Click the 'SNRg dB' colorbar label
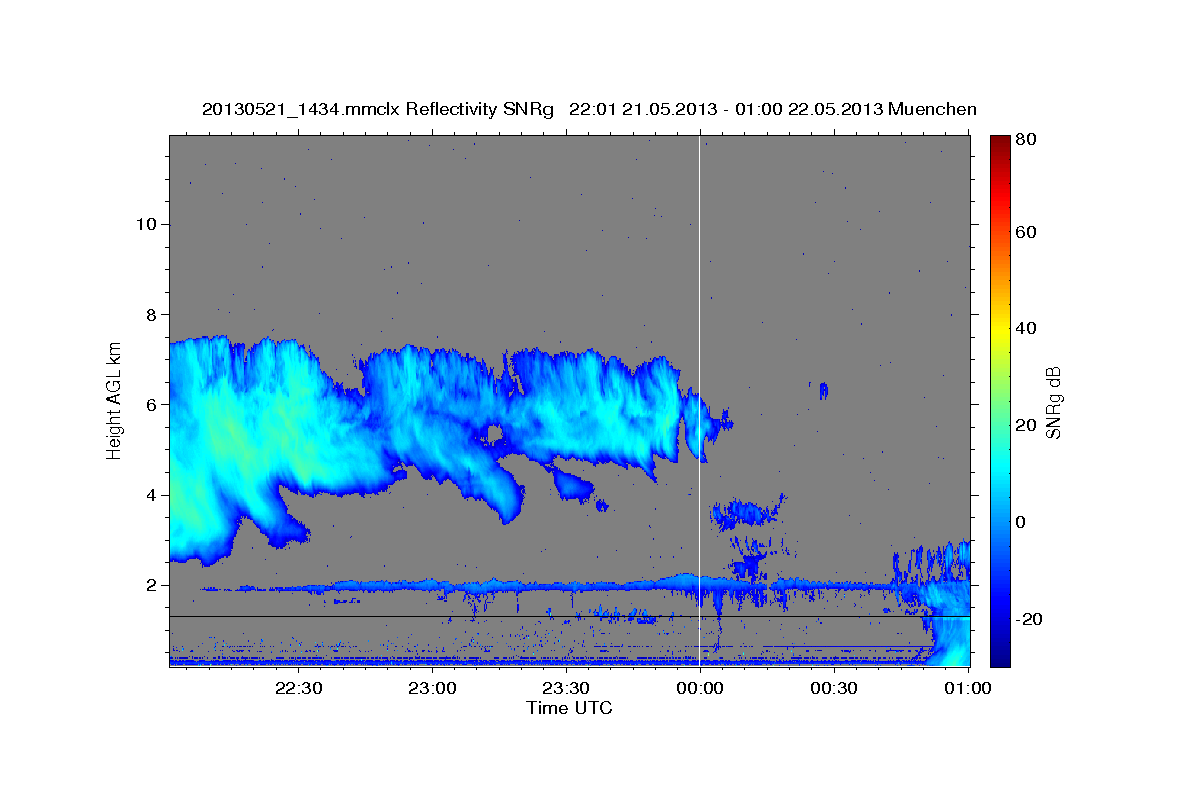This screenshot has width=1200, height=800. 1052,402
